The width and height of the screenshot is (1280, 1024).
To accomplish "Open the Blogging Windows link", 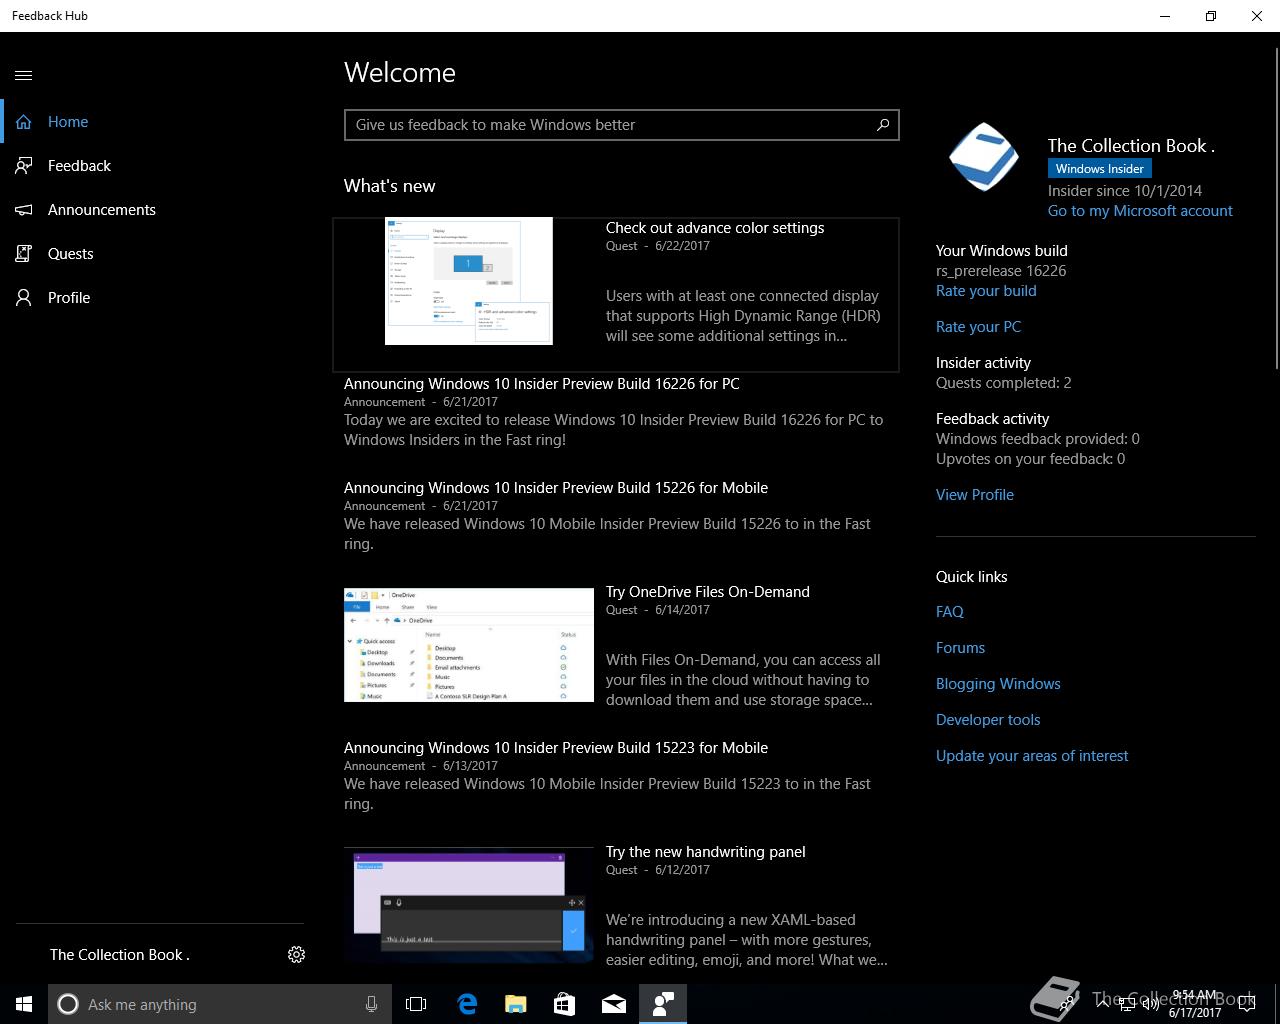I will (x=998, y=684).
